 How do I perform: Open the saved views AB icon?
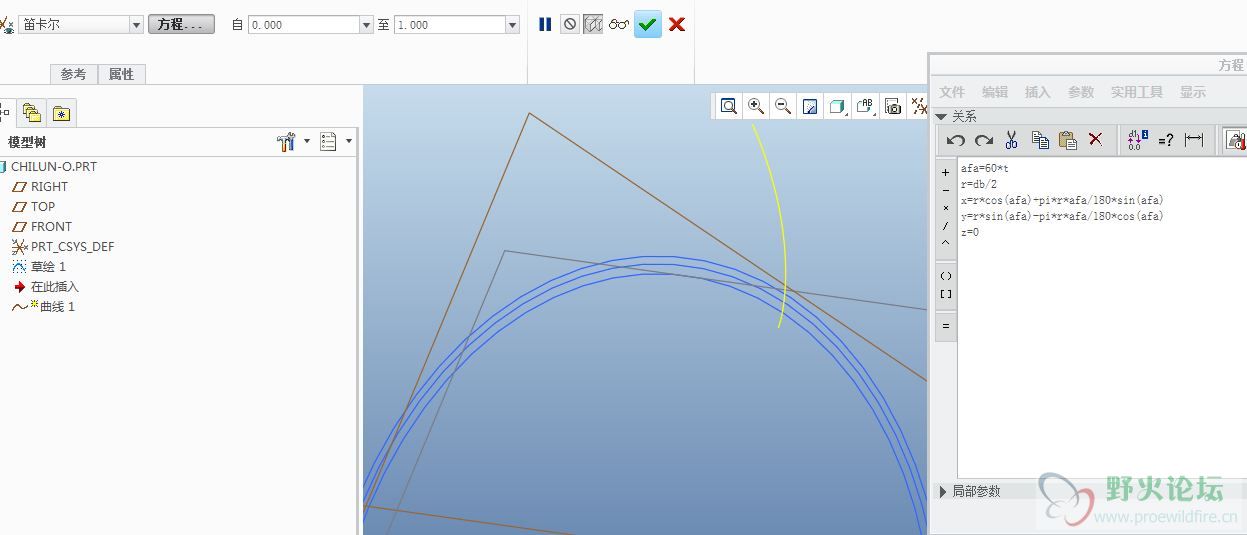coord(866,106)
